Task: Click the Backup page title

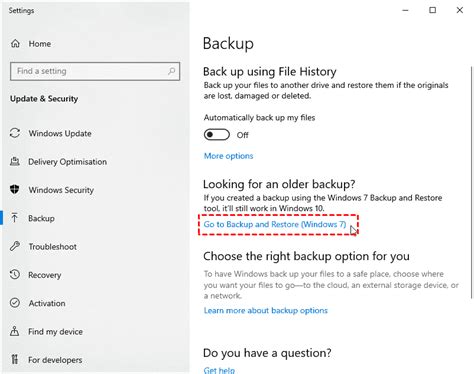Action: tap(228, 44)
